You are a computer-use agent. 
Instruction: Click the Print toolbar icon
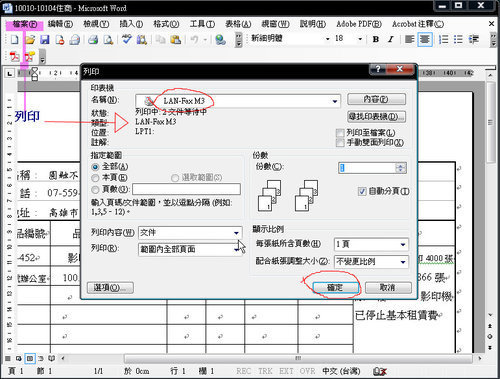[93, 40]
